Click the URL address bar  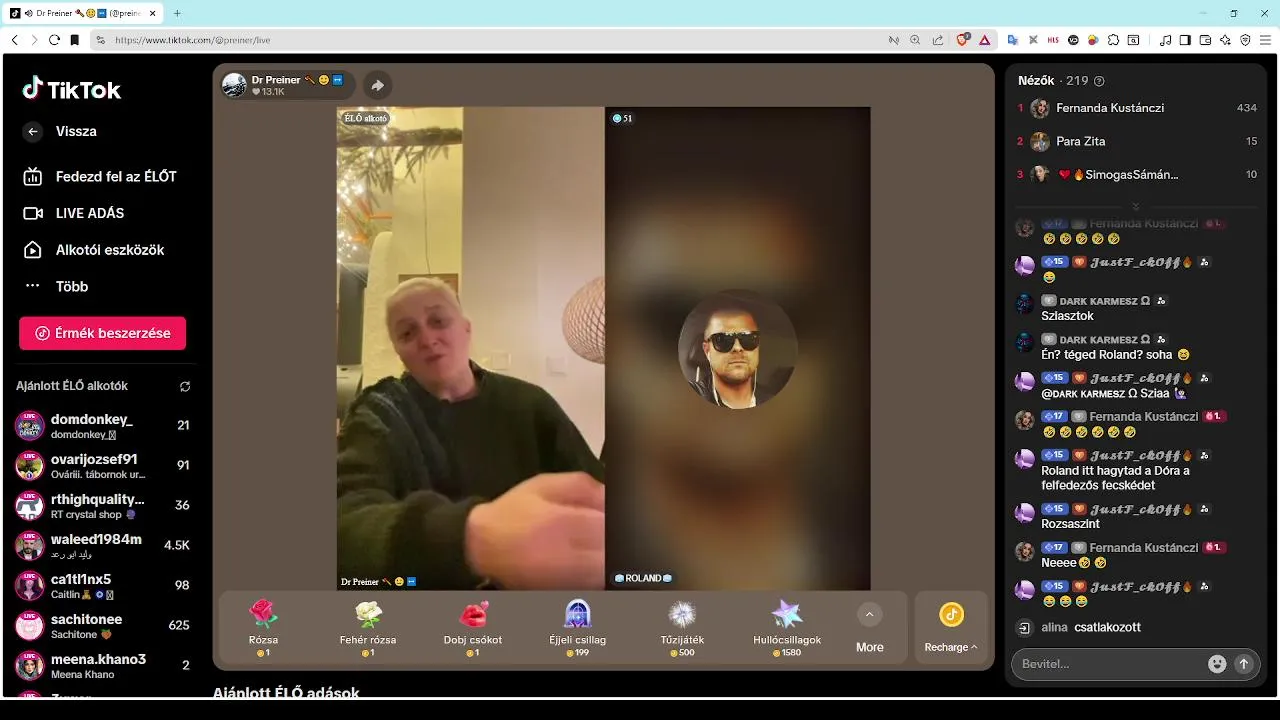pyautogui.click(x=490, y=40)
